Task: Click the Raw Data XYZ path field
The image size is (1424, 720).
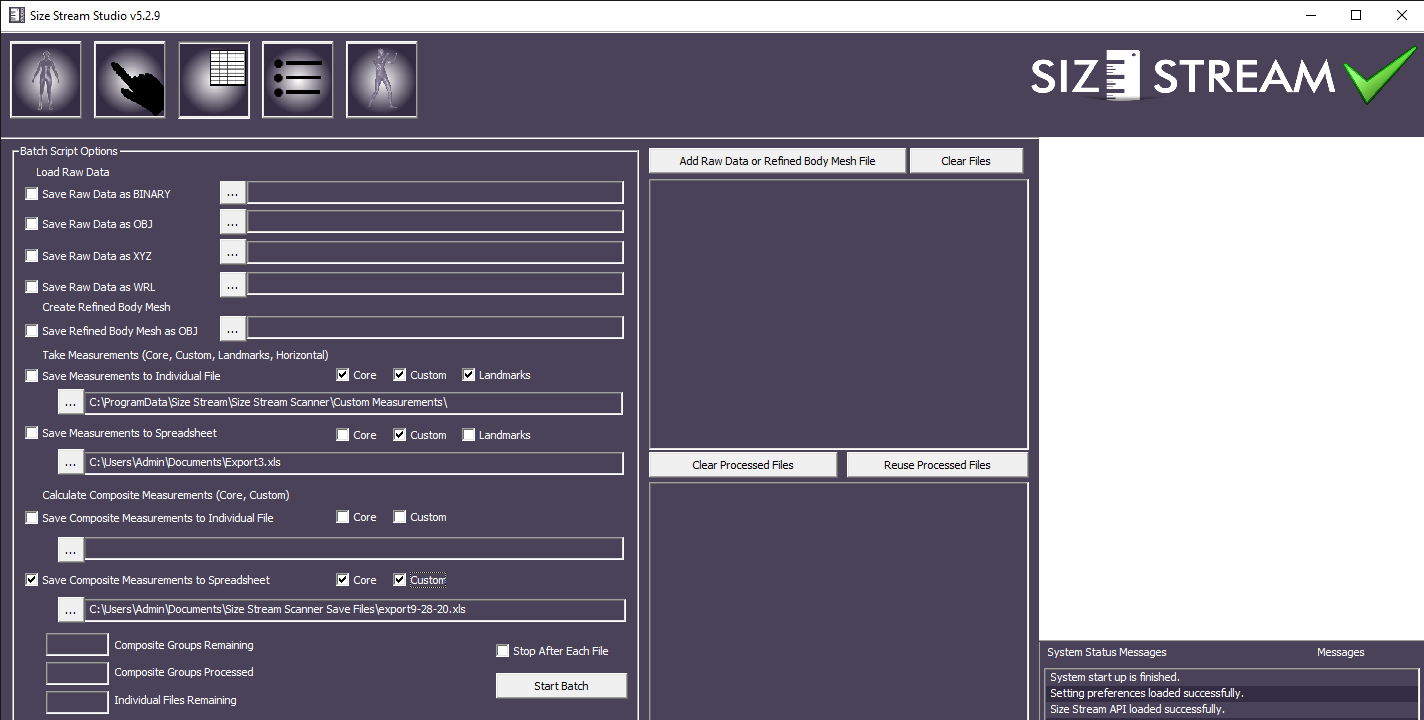Action: [435, 253]
